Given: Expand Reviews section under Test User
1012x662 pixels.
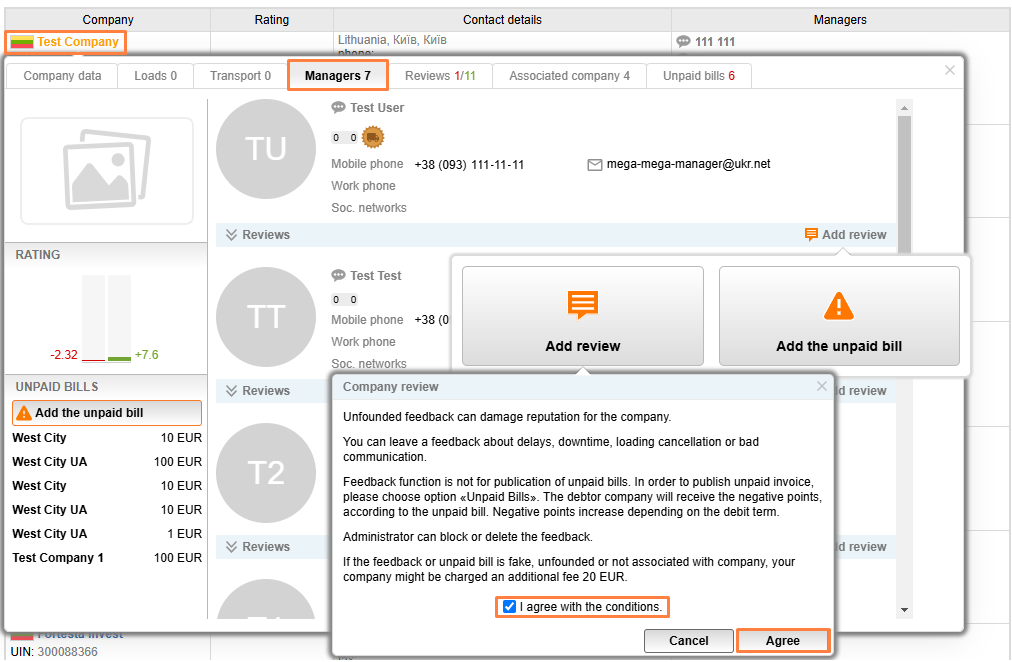Looking at the screenshot, I should click(258, 235).
